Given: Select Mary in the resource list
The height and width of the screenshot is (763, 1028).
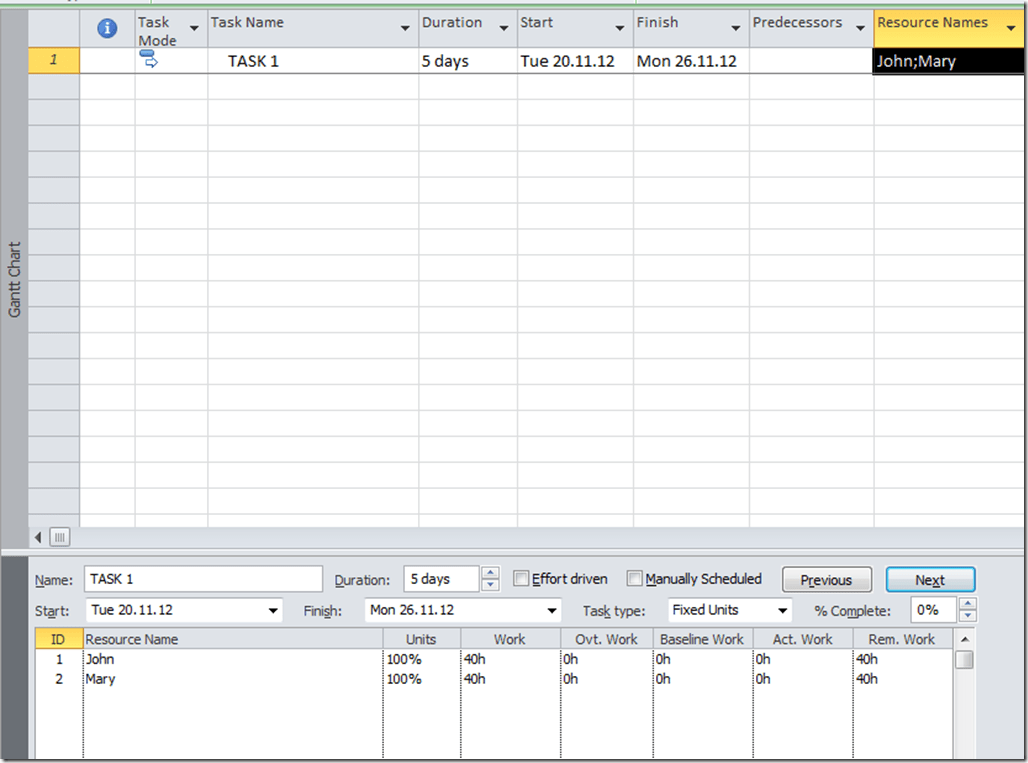Looking at the screenshot, I should [x=100, y=679].
